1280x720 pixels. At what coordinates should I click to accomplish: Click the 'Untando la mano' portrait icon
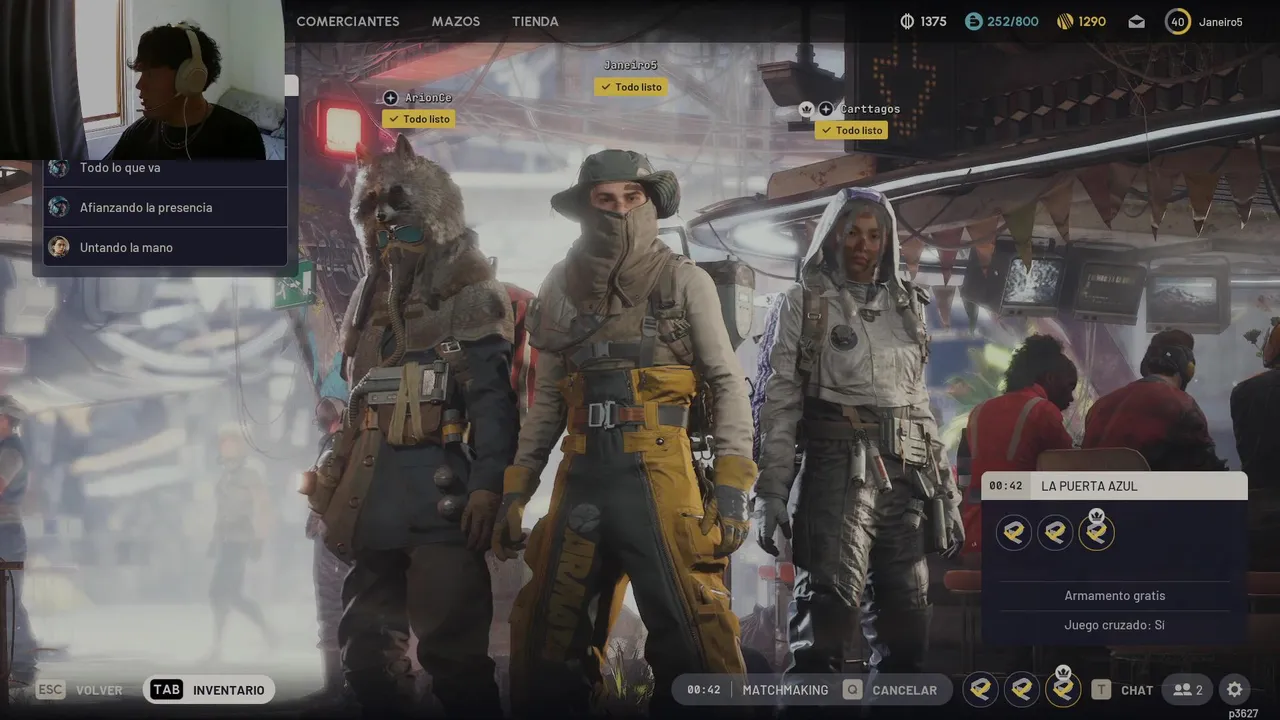59,247
